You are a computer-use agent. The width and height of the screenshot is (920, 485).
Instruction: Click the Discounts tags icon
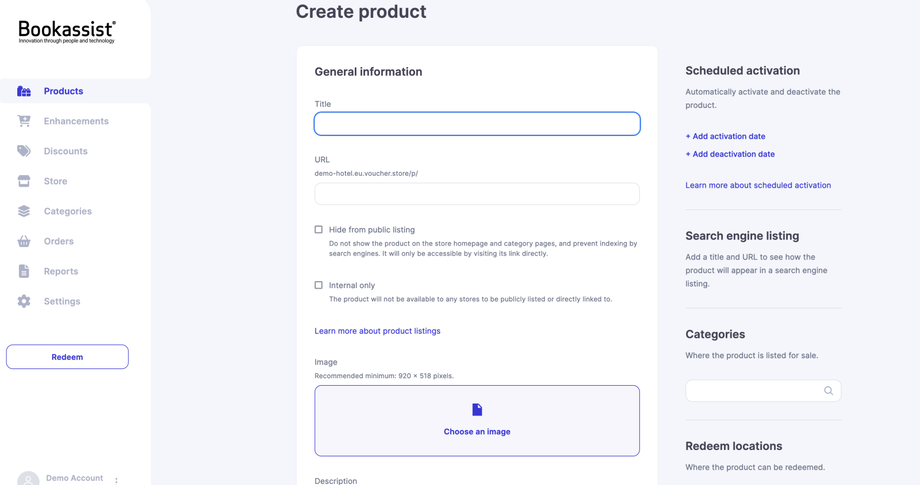[x=24, y=151]
